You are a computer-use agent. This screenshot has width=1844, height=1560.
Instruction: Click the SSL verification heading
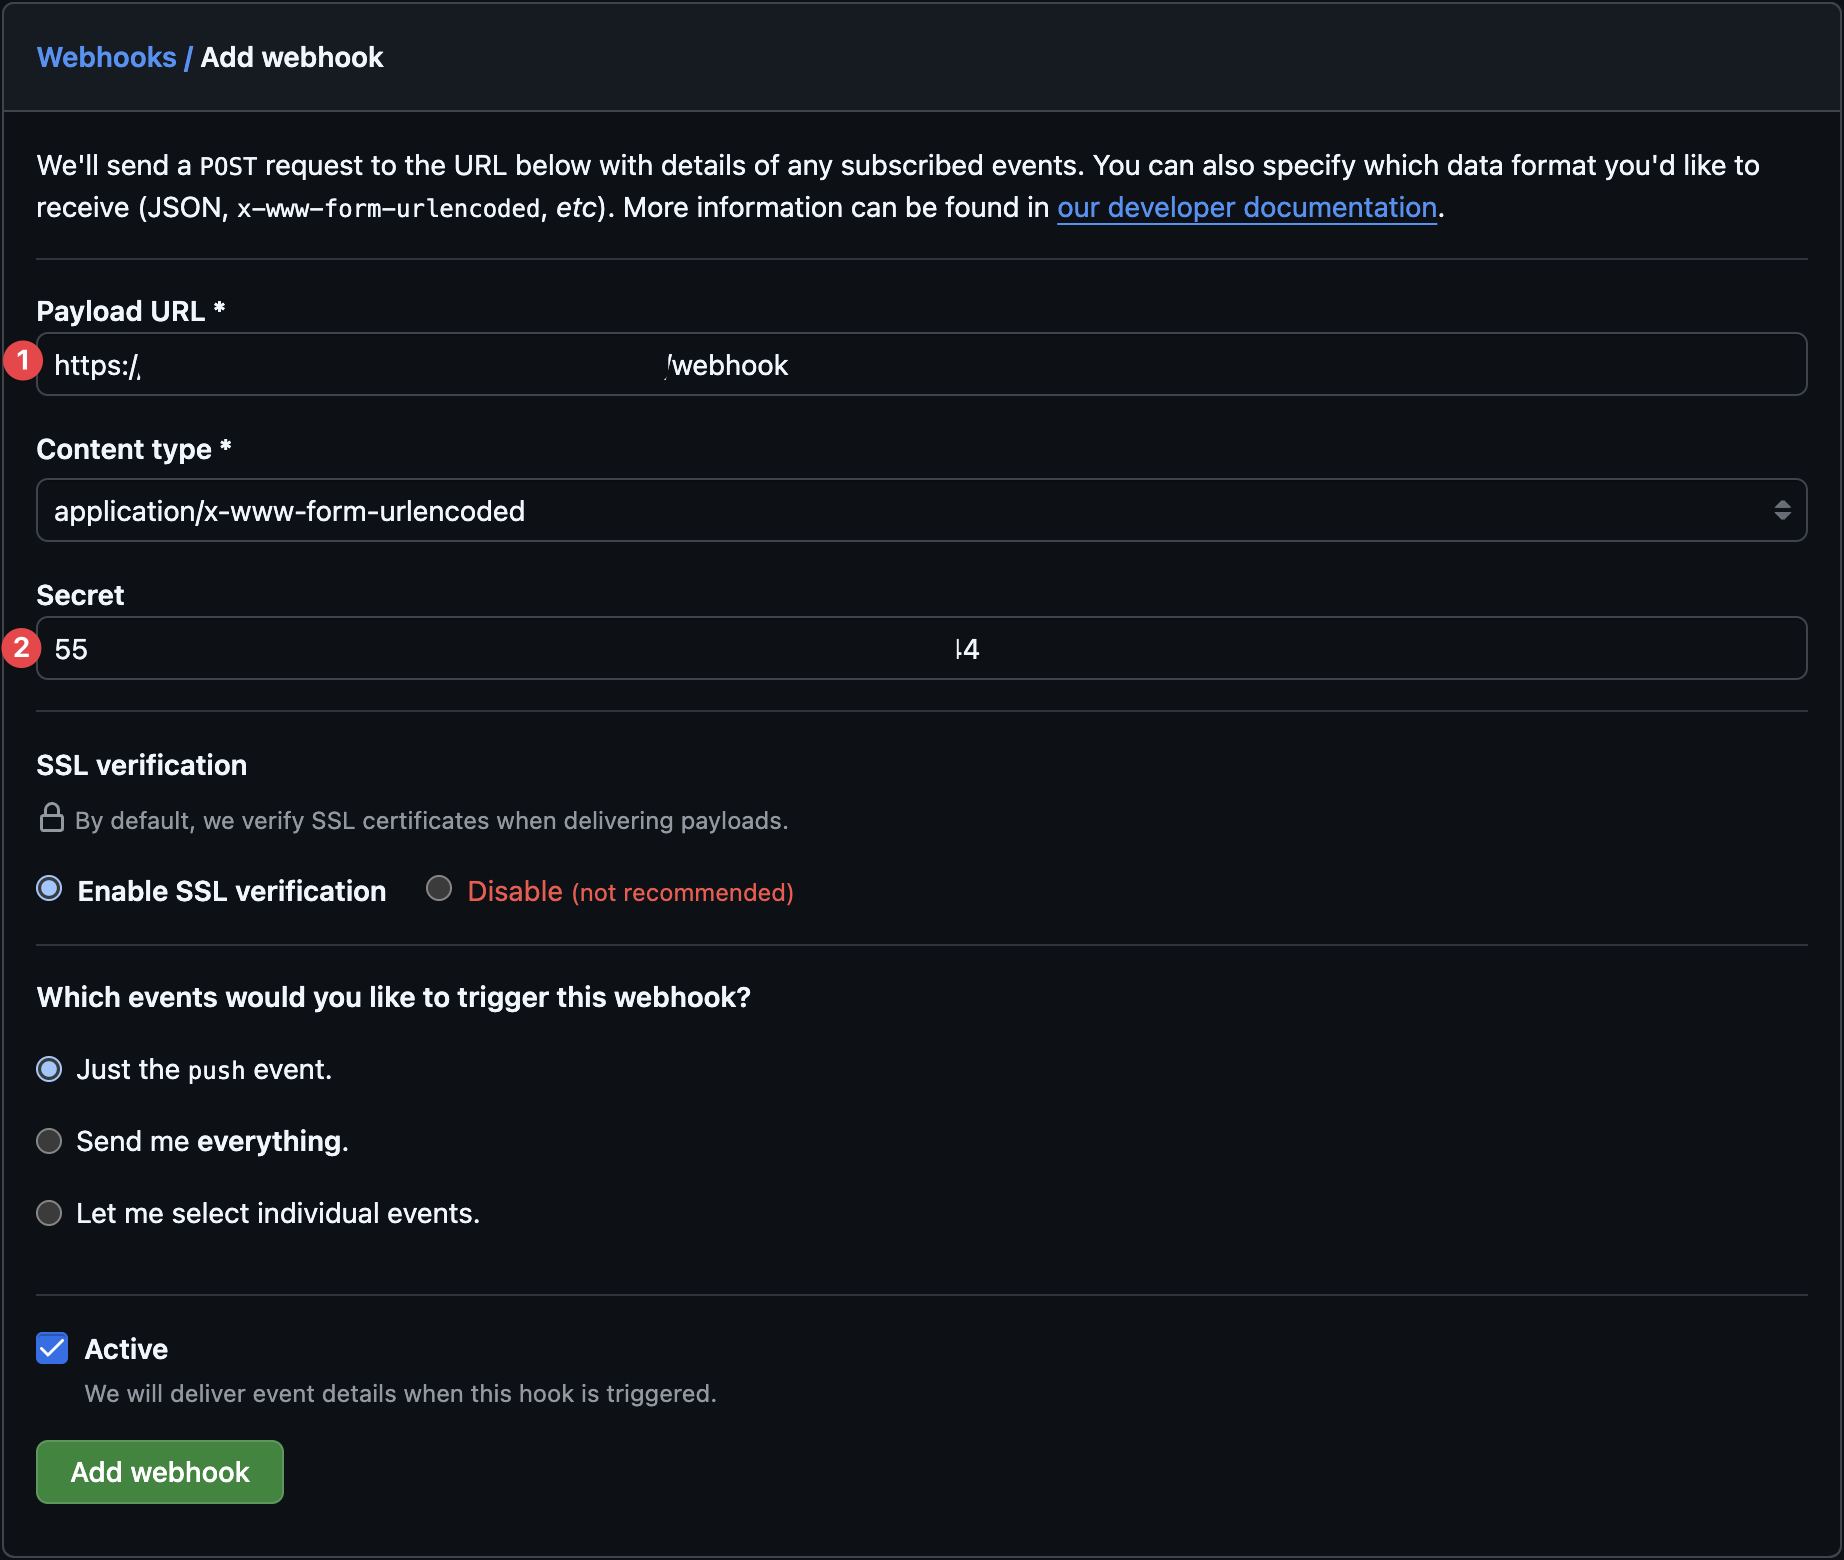tap(142, 765)
